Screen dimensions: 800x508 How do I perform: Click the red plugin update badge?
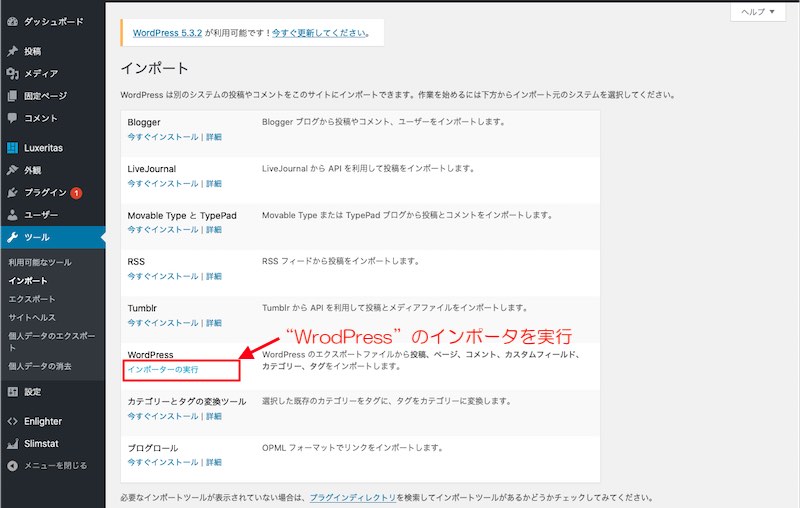point(76,193)
